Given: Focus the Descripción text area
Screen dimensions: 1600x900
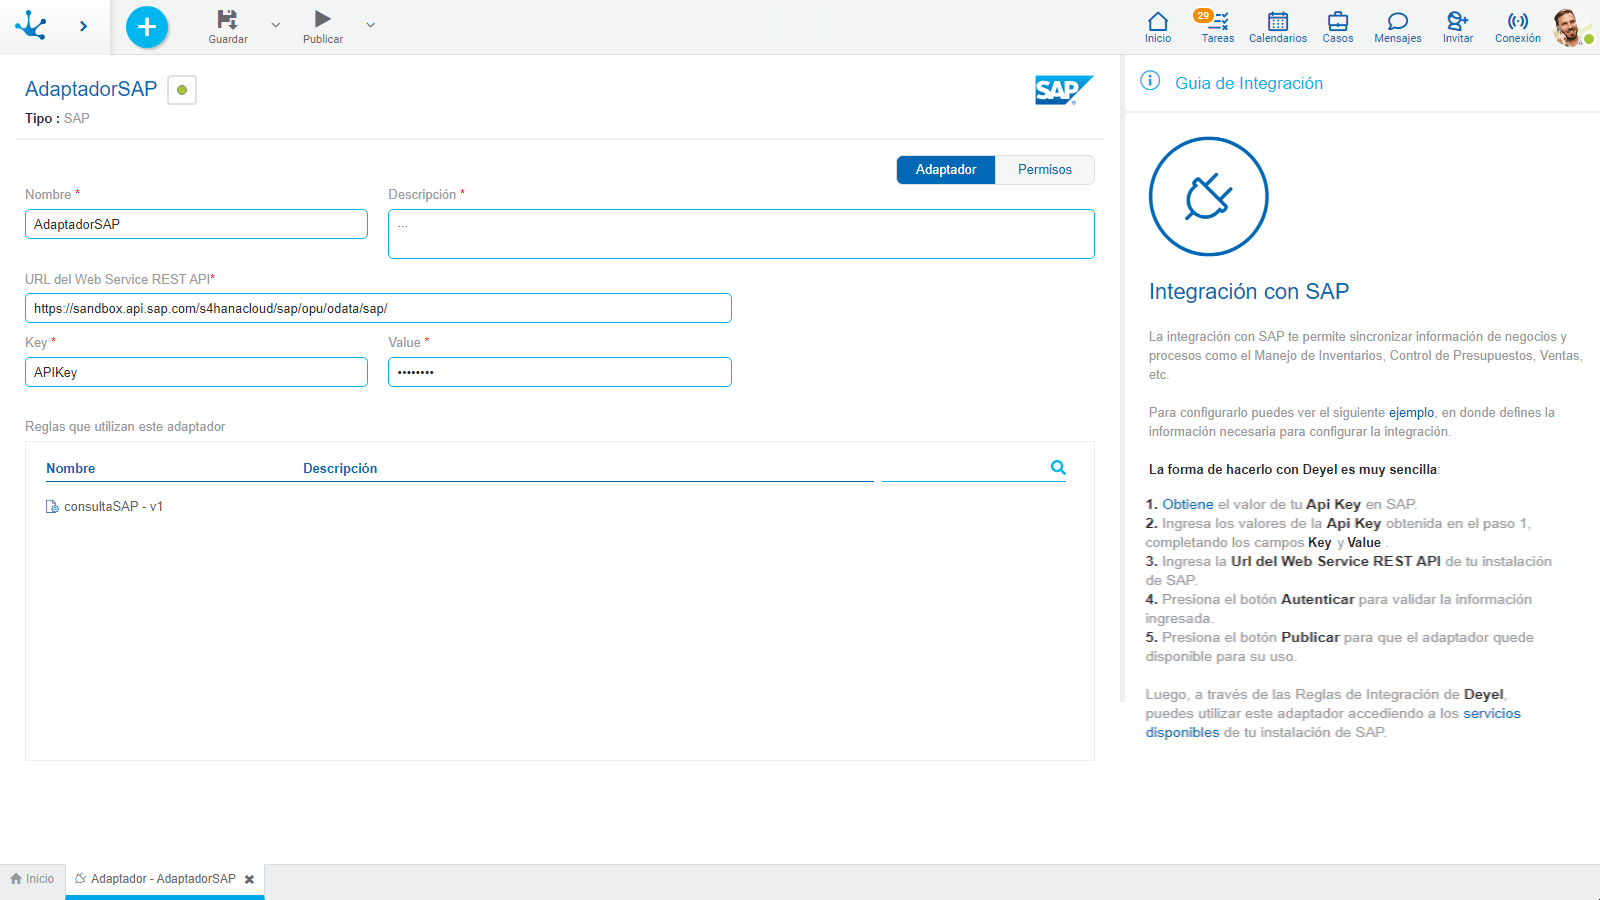Looking at the screenshot, I should (x=741, y=234).
